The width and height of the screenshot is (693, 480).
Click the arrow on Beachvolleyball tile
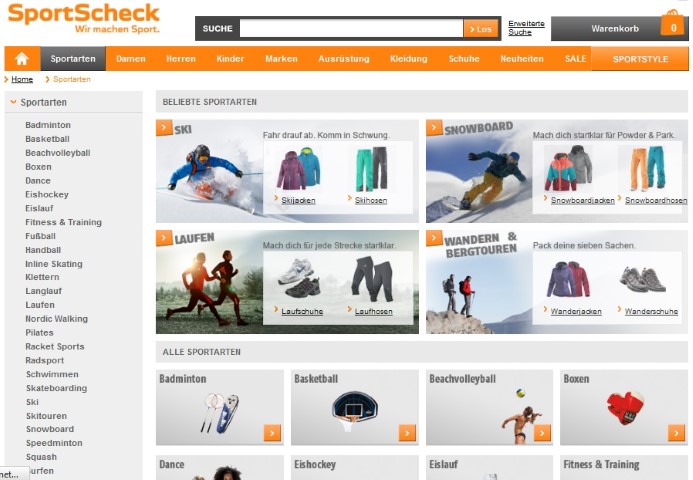[x=542, y=433]
